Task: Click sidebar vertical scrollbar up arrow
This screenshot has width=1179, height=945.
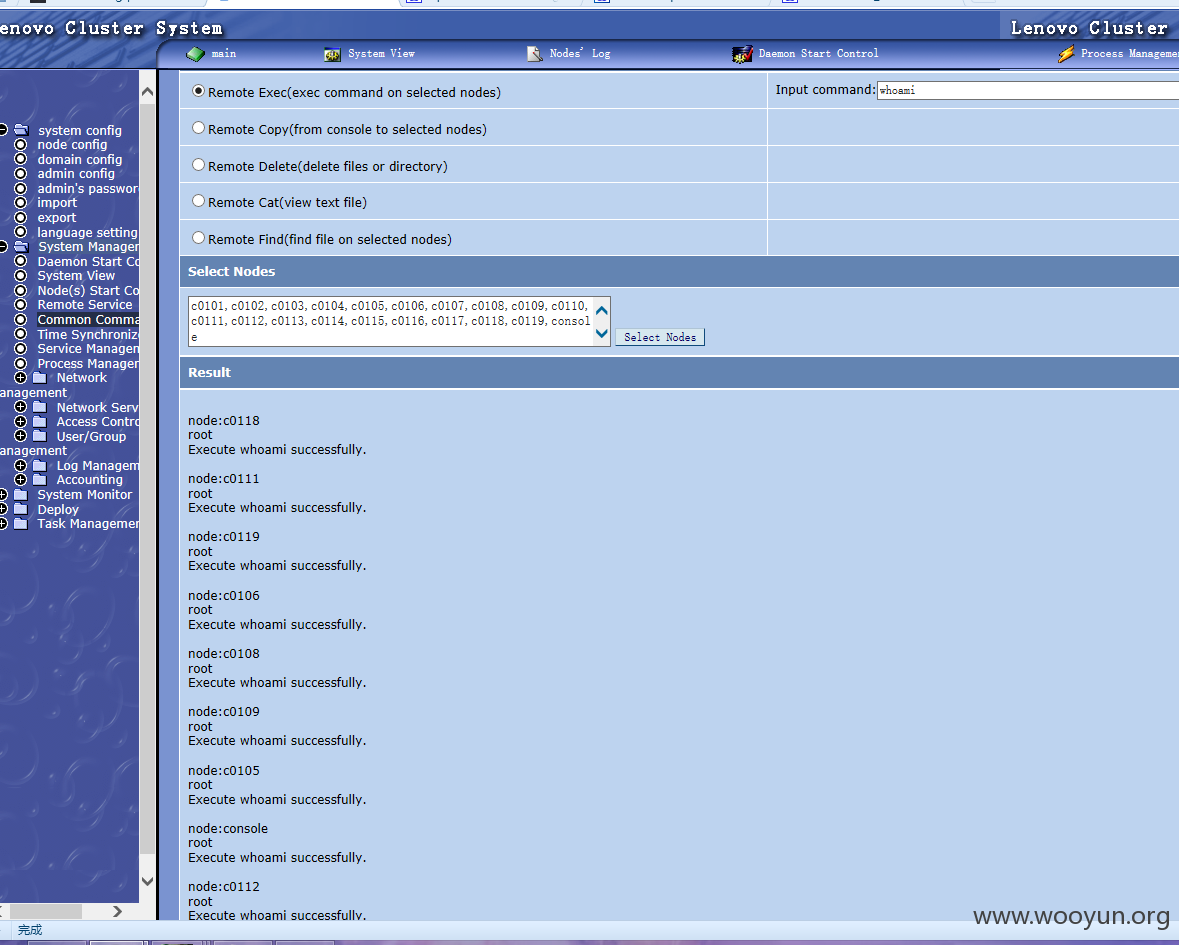Action: pos(147,92)
